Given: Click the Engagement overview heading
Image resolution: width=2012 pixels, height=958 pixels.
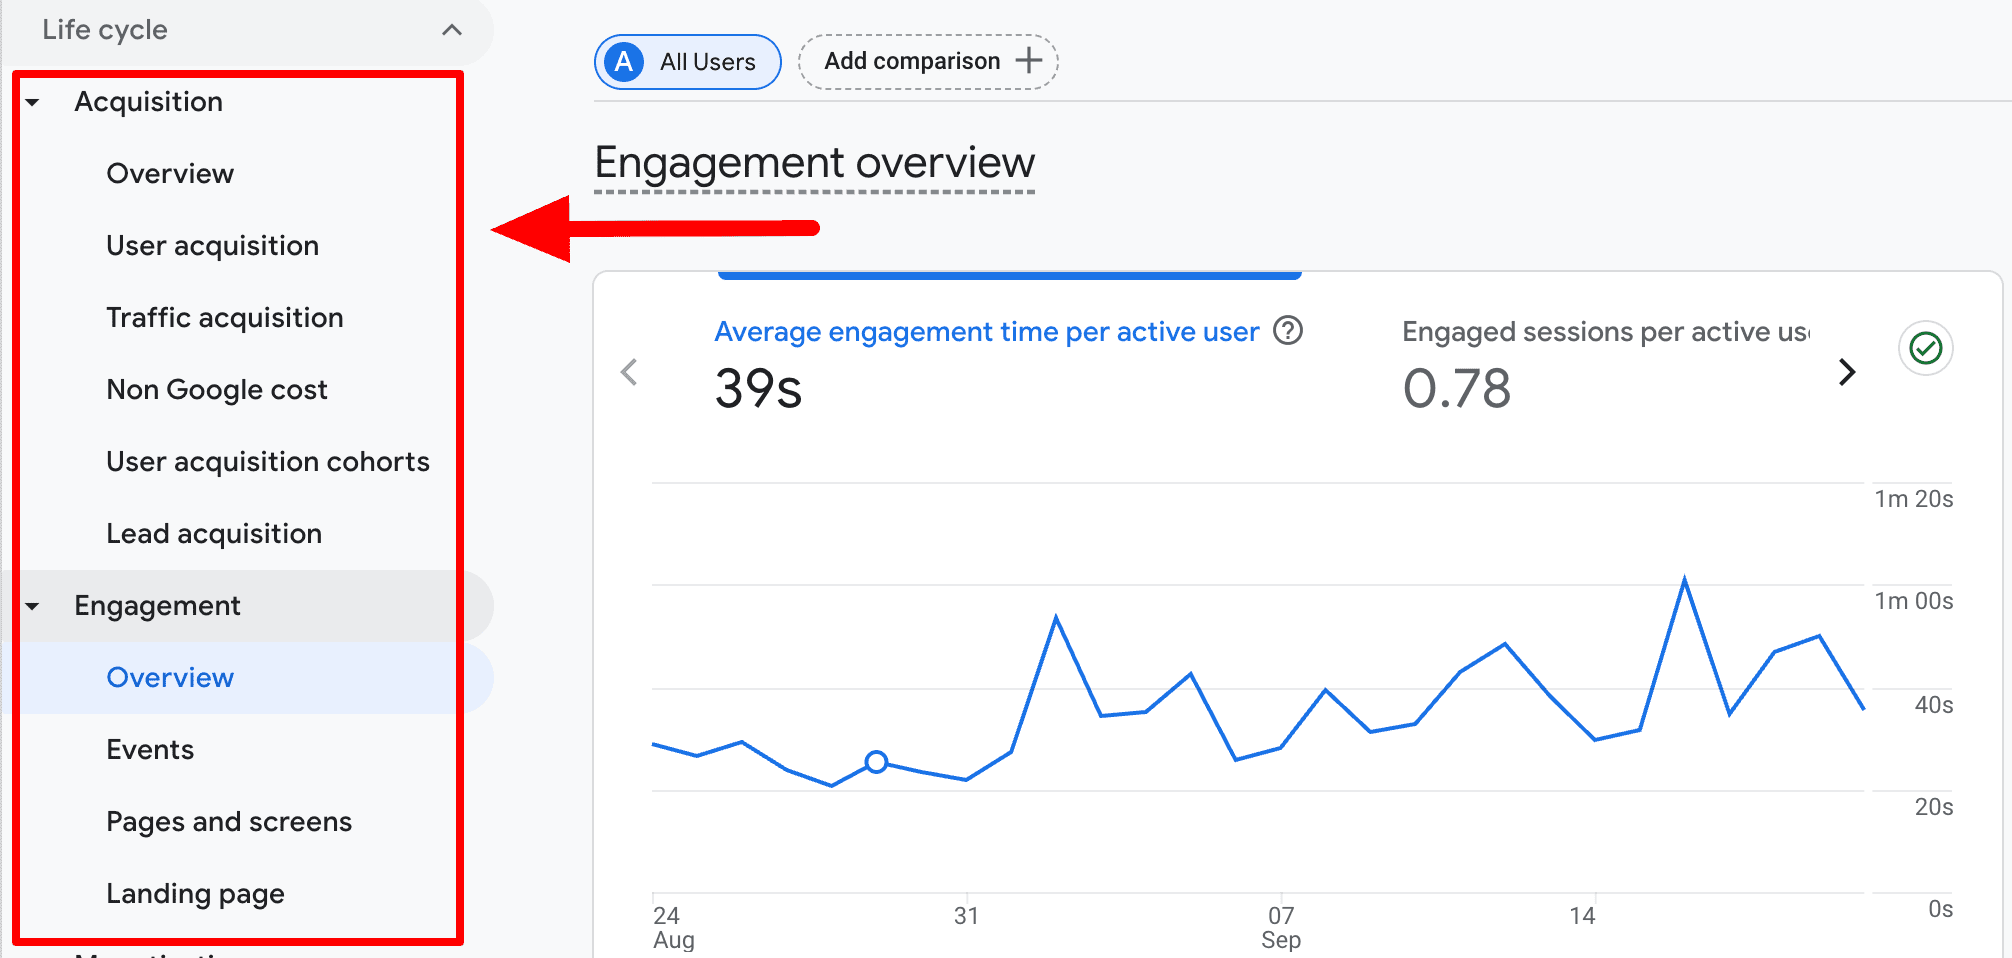Looking at the screenshot, I should (814, 162).
